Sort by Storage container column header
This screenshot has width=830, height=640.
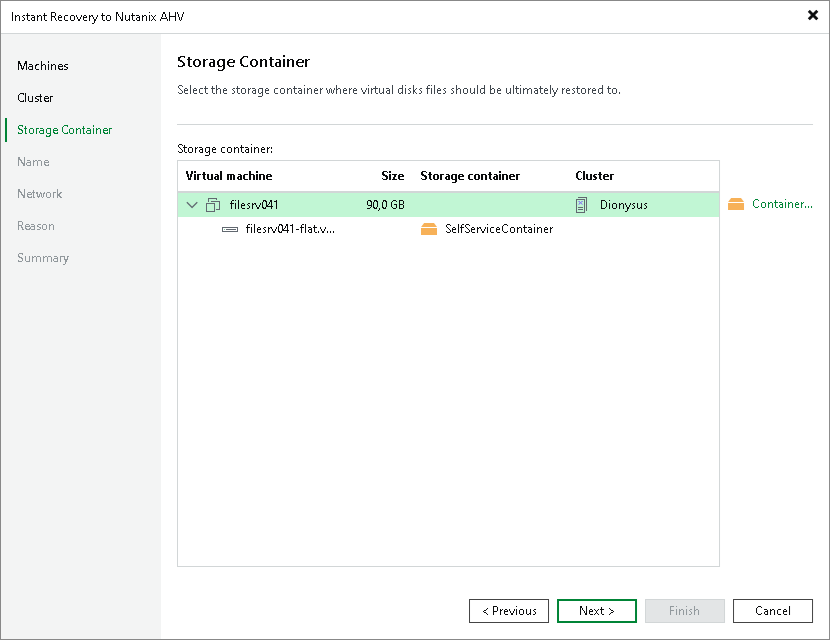pos(470,176)
